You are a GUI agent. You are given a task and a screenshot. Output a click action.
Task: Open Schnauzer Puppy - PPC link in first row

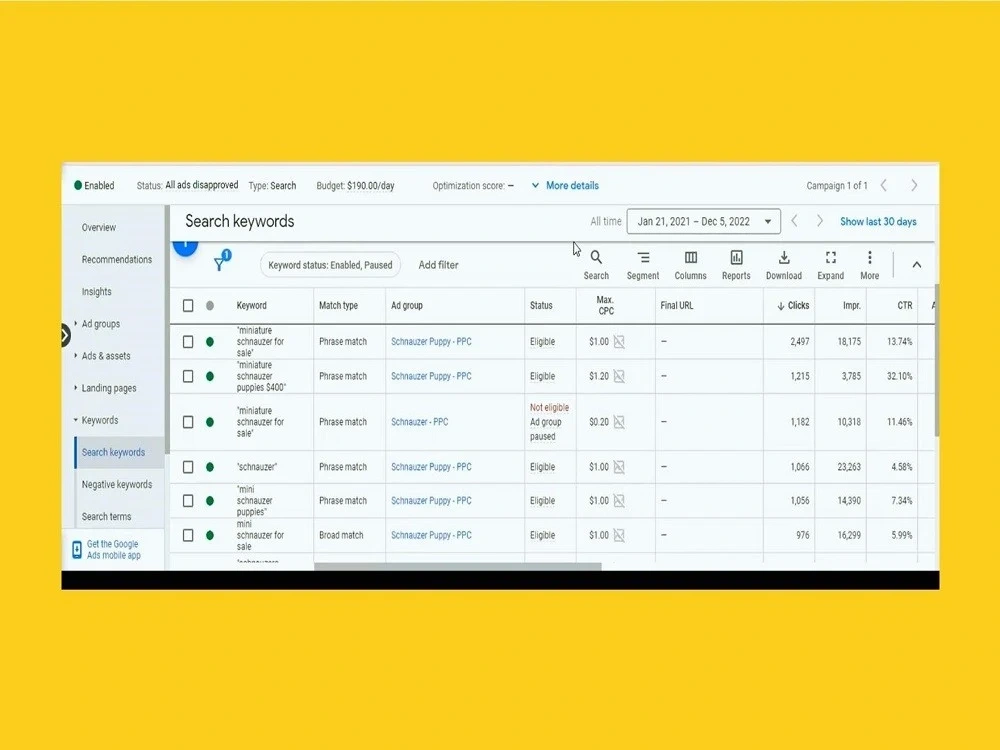[x=431, y=342]
